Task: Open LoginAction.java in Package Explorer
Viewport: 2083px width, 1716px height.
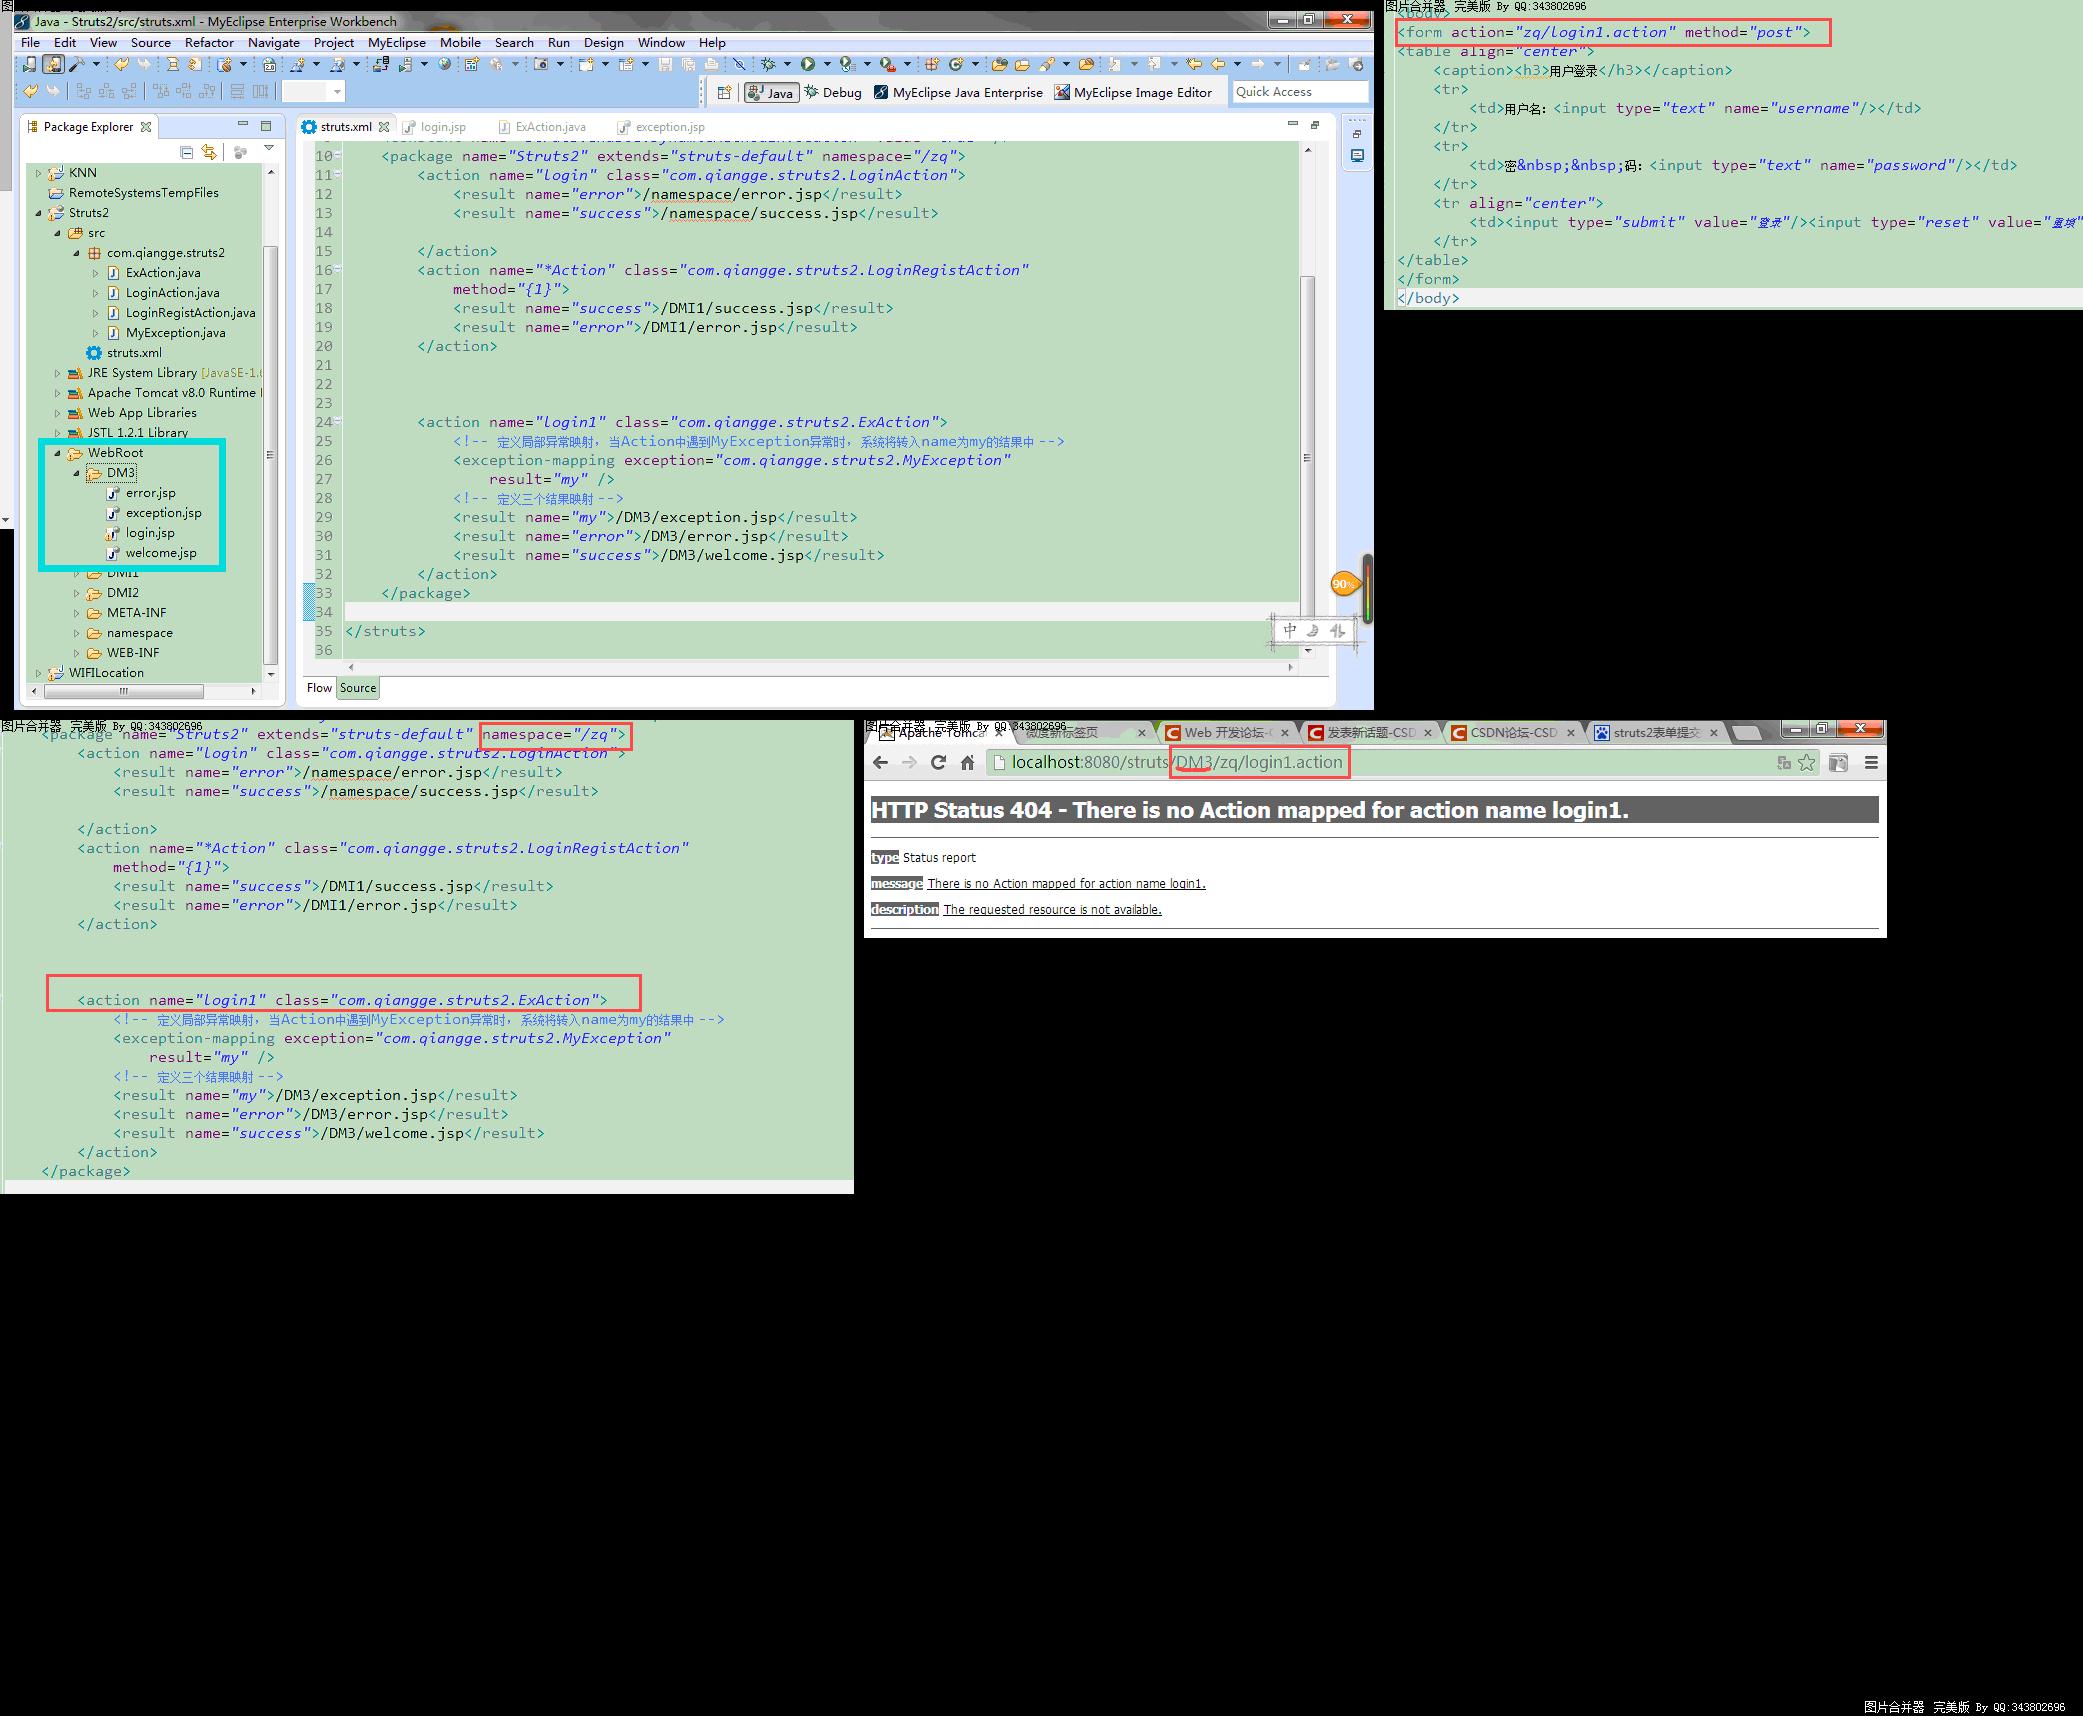Action: 172,293
